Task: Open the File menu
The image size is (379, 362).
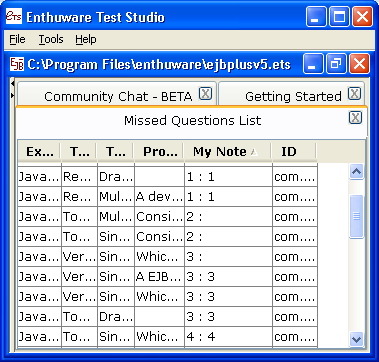Action: tap(17, 39)
